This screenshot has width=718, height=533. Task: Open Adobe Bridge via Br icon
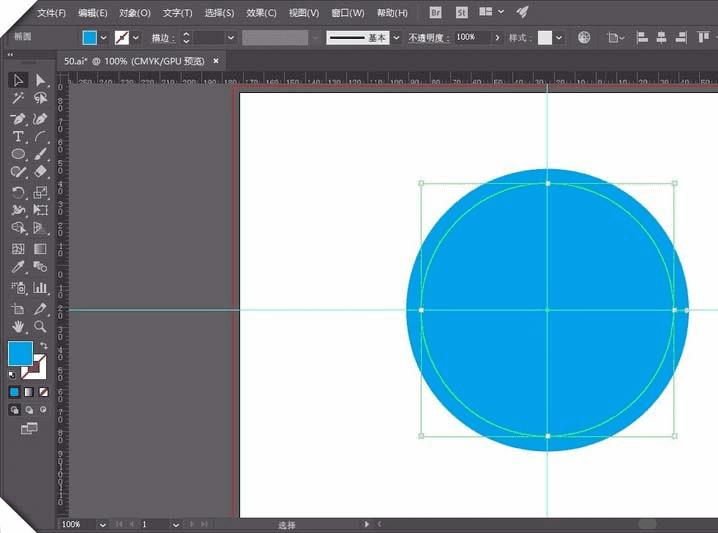435,13
